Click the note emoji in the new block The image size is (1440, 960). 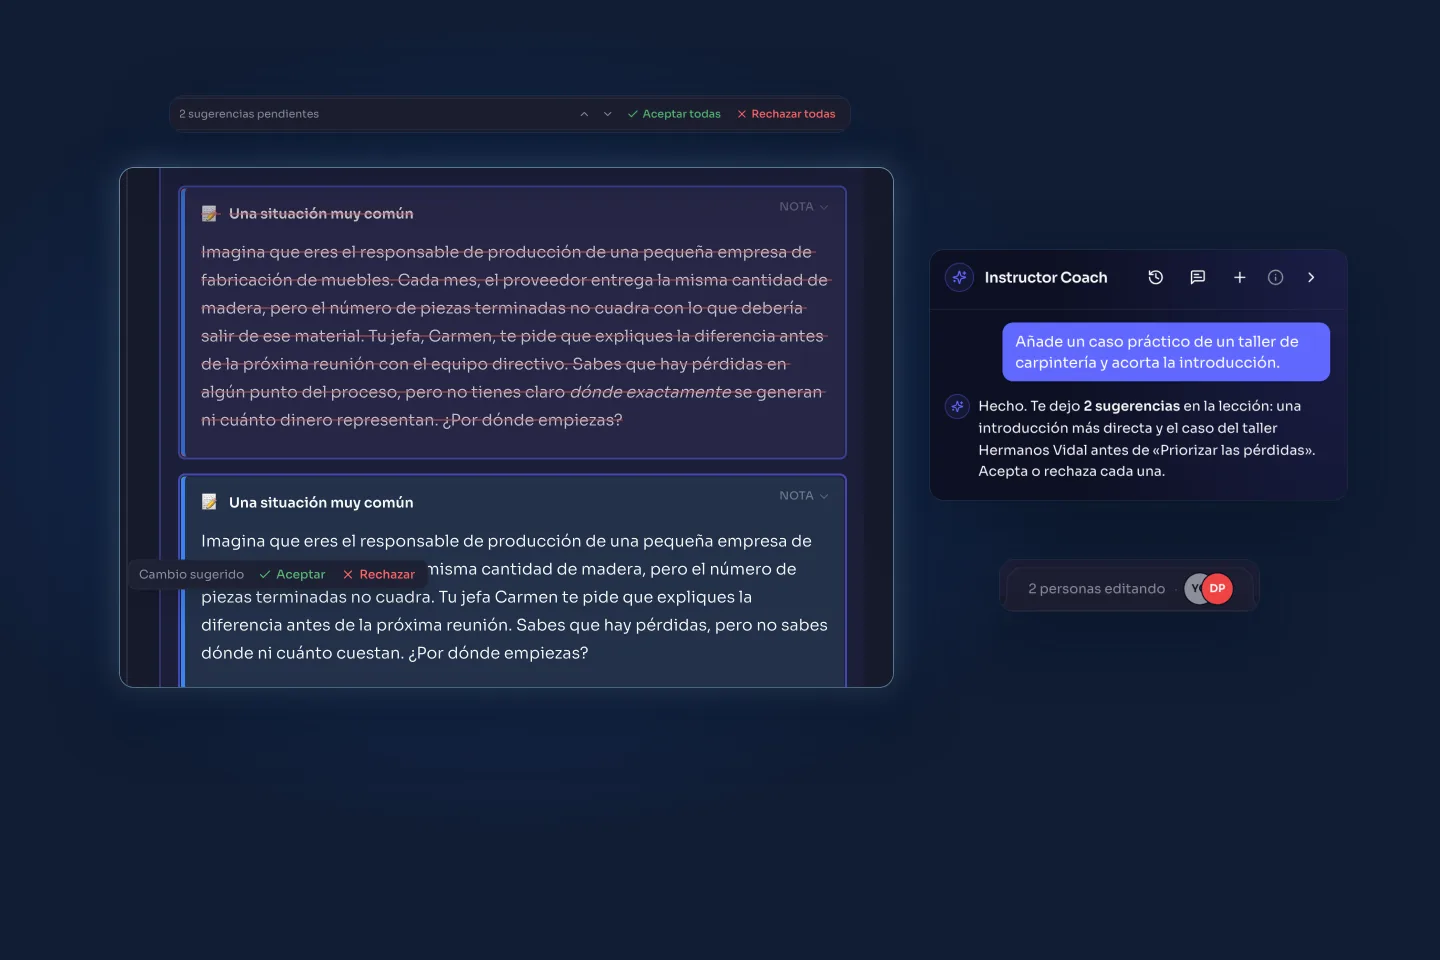pyautogui.click(x=210, y=502)
